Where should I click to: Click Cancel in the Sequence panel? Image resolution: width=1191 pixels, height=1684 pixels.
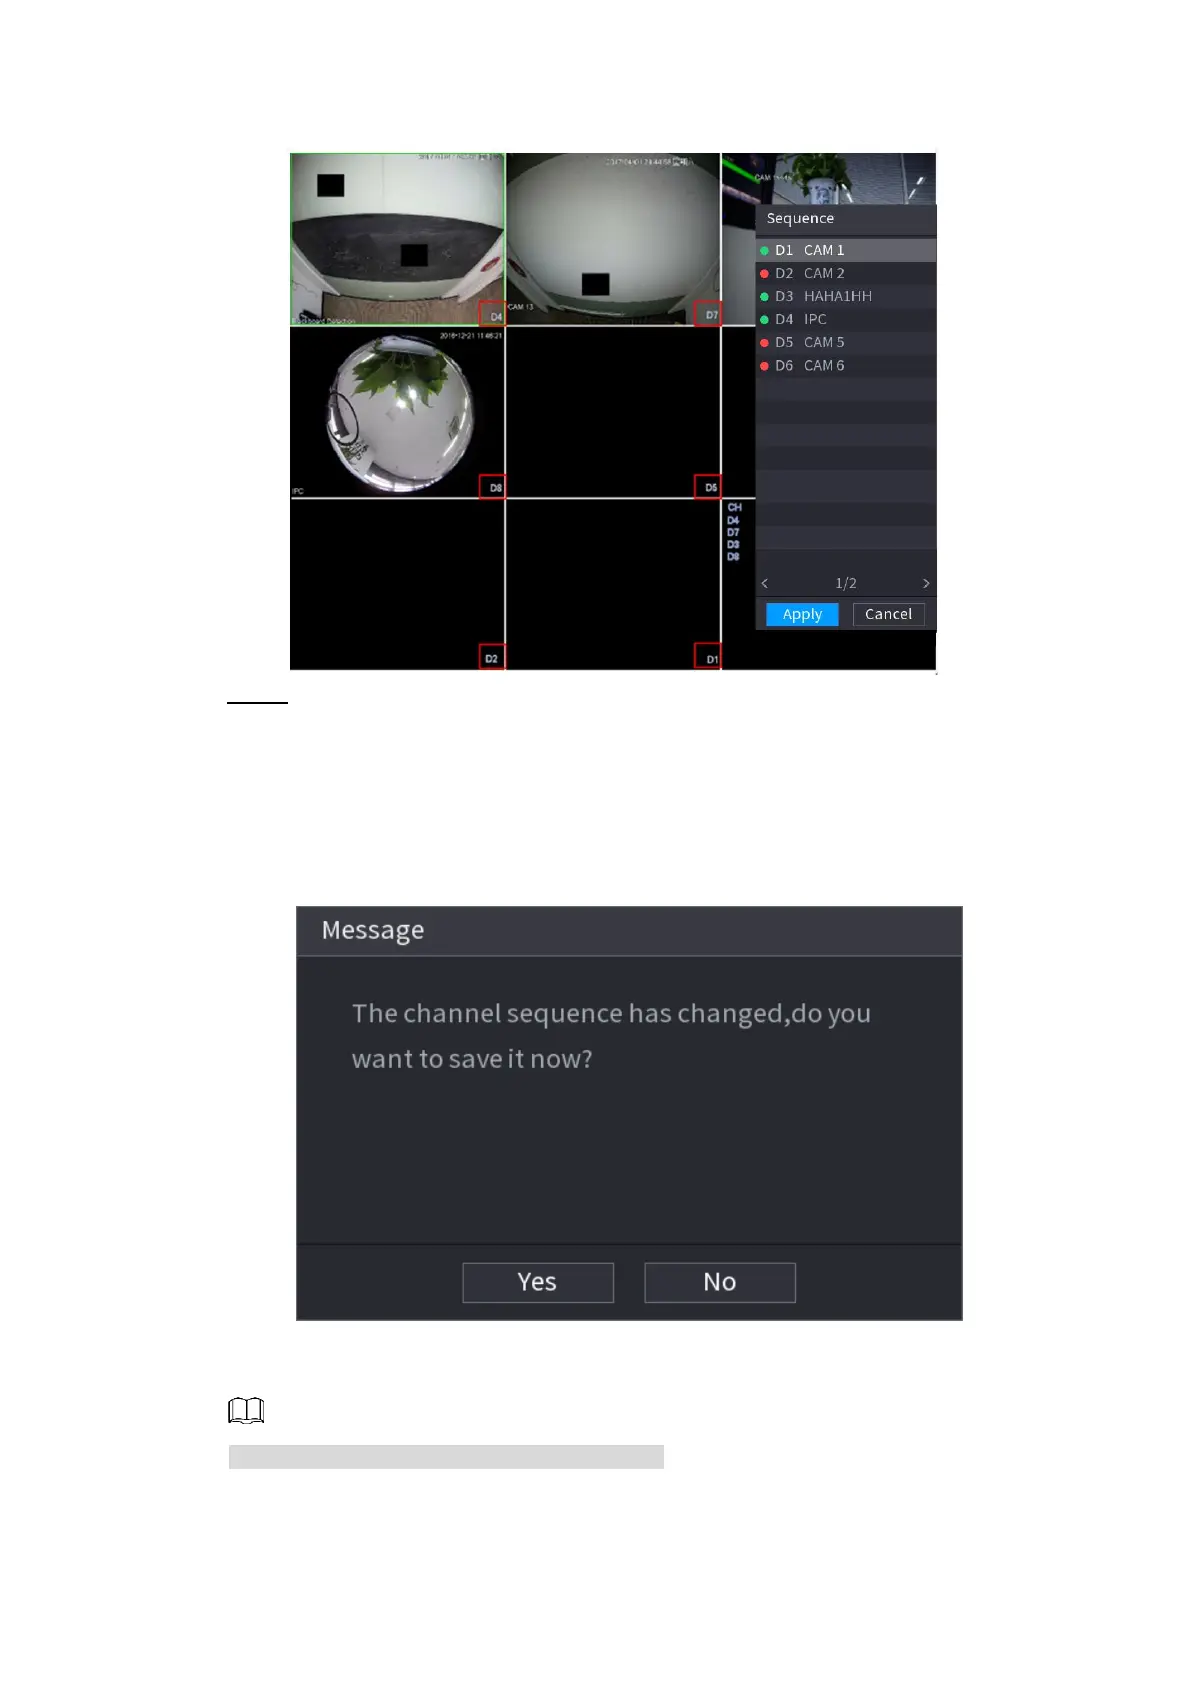point(888,614)
